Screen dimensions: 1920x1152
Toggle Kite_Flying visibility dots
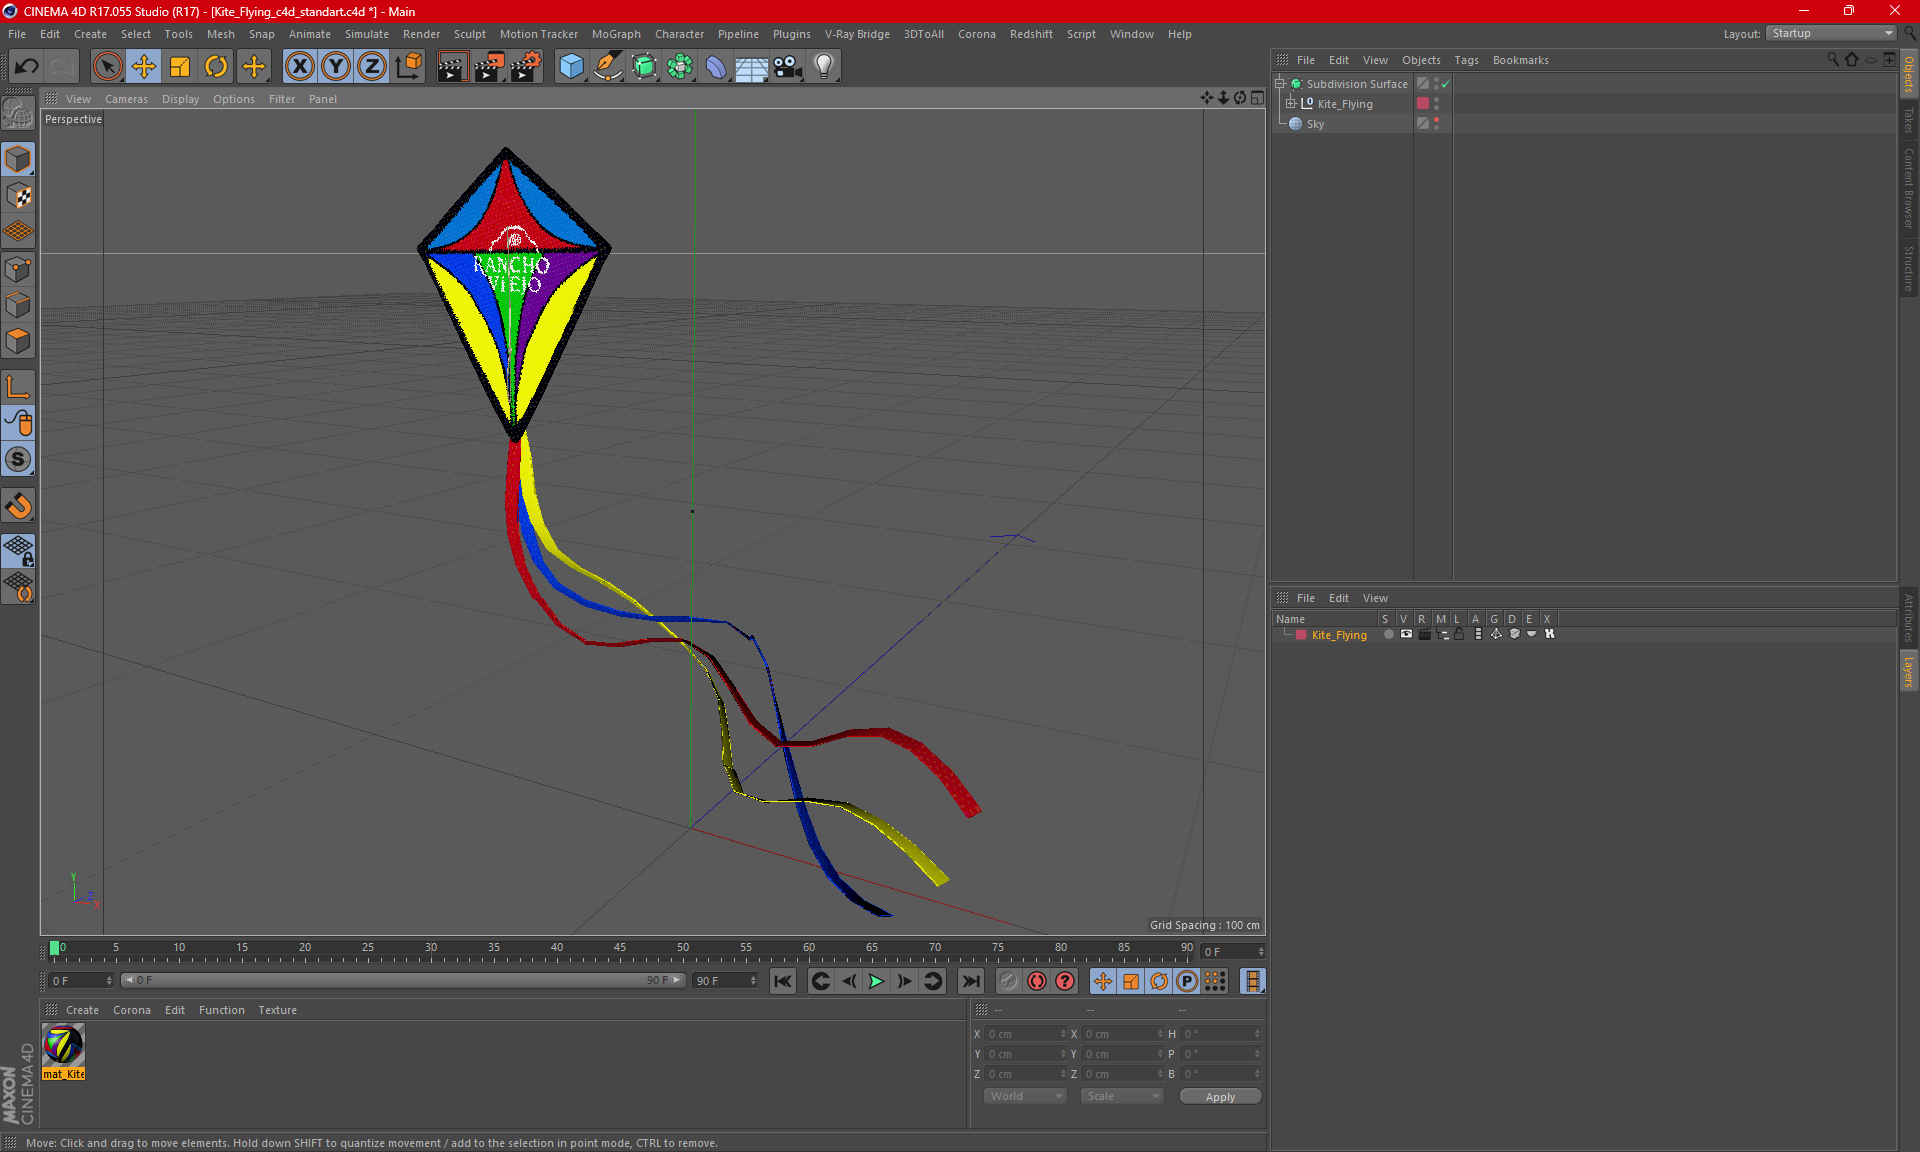[x=1437, y=104]
